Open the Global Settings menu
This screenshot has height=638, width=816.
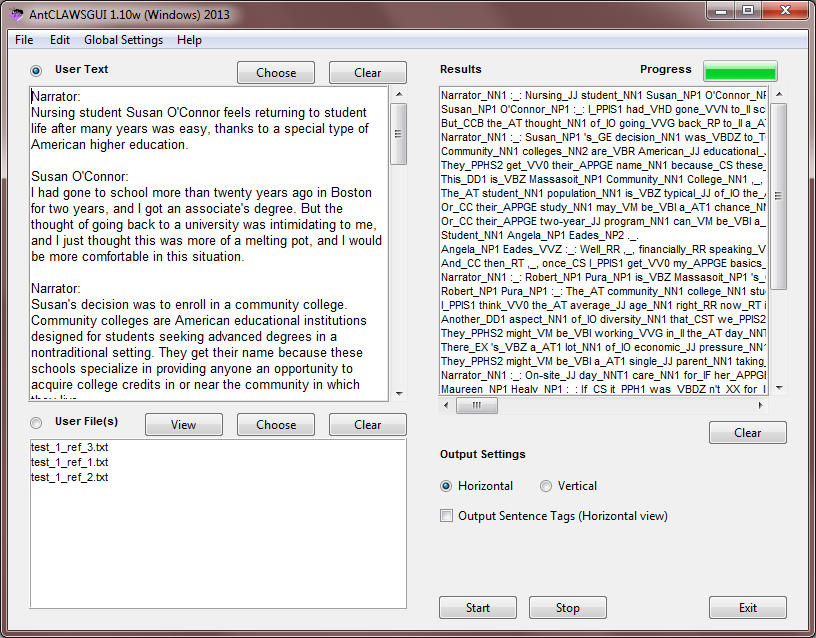point(123,40)
